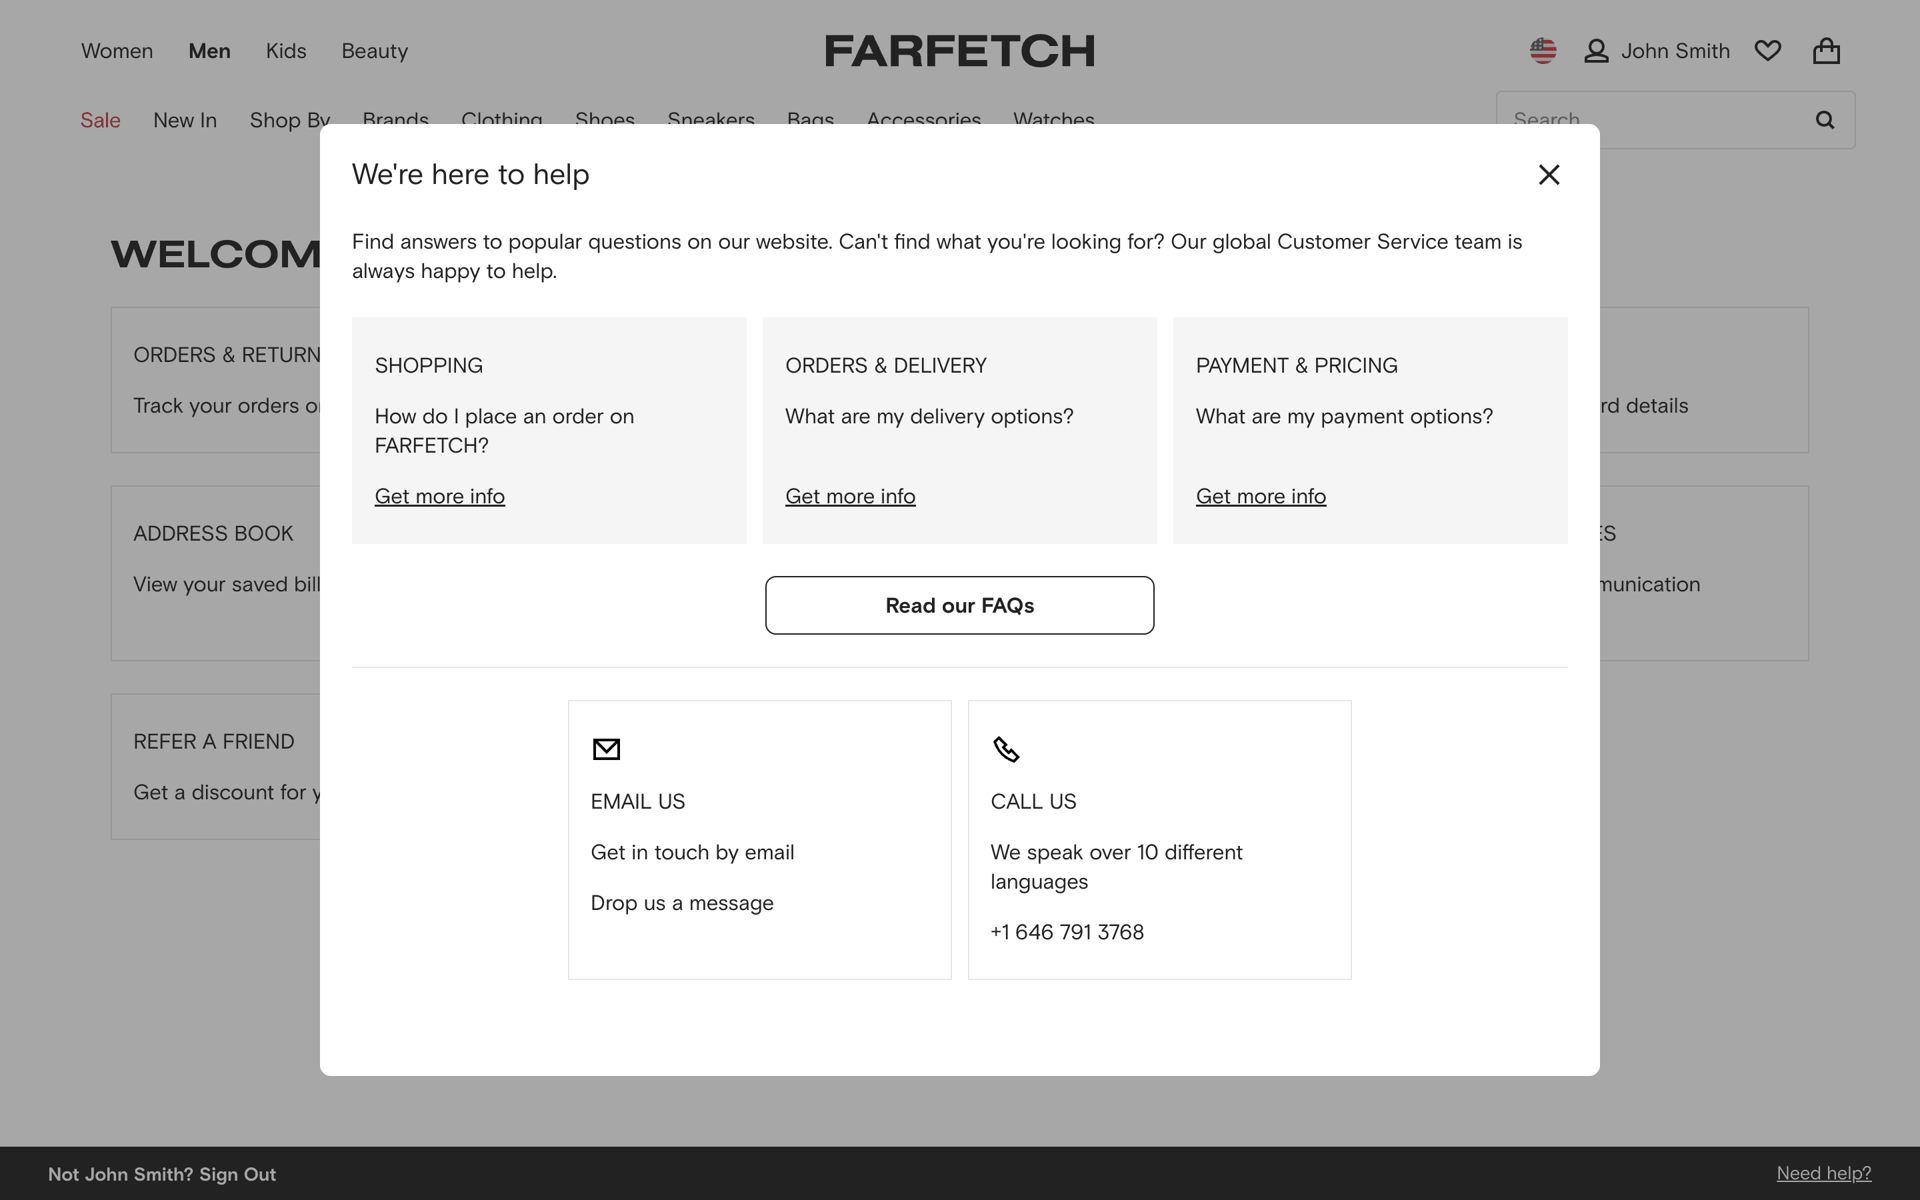Click the phone number +1 646 791 3768
This screenshot has width=1920, height=1200.
[x=1067, y=932]
